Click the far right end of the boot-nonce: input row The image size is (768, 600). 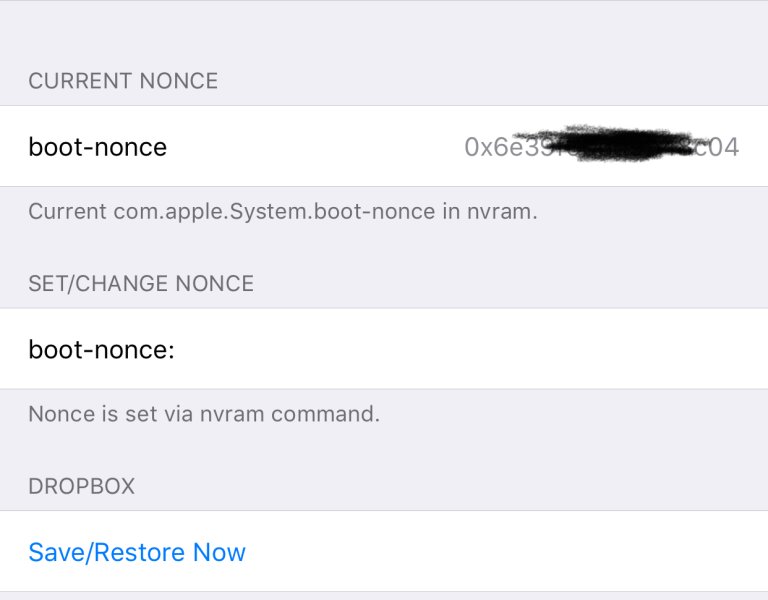pos(730,349)
